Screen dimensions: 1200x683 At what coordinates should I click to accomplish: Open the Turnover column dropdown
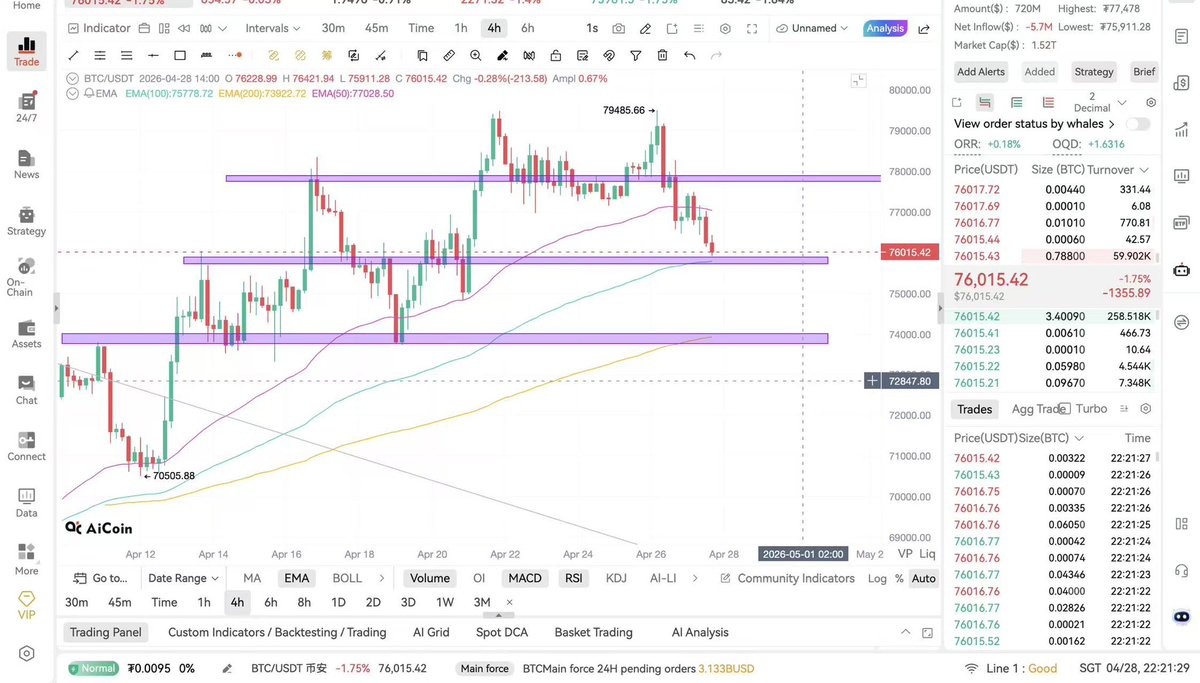[x=1118, y=170]
